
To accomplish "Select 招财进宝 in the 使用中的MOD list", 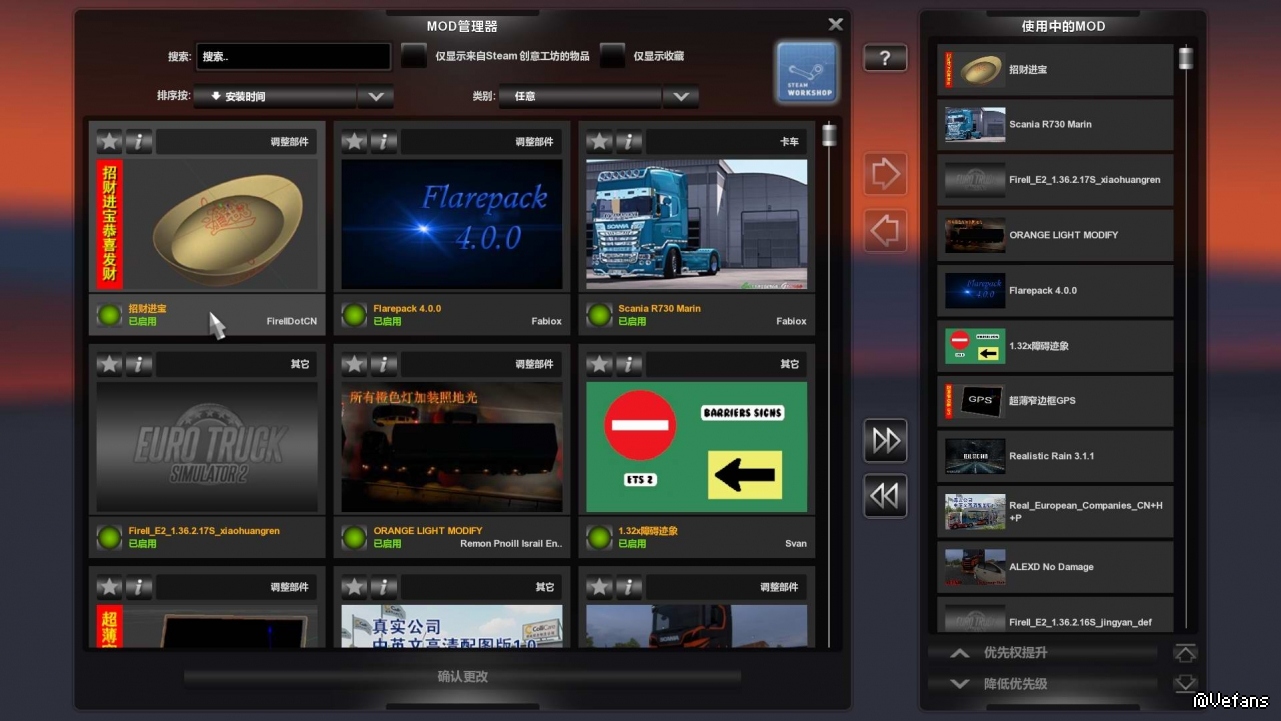I will tap(1055, 70).
